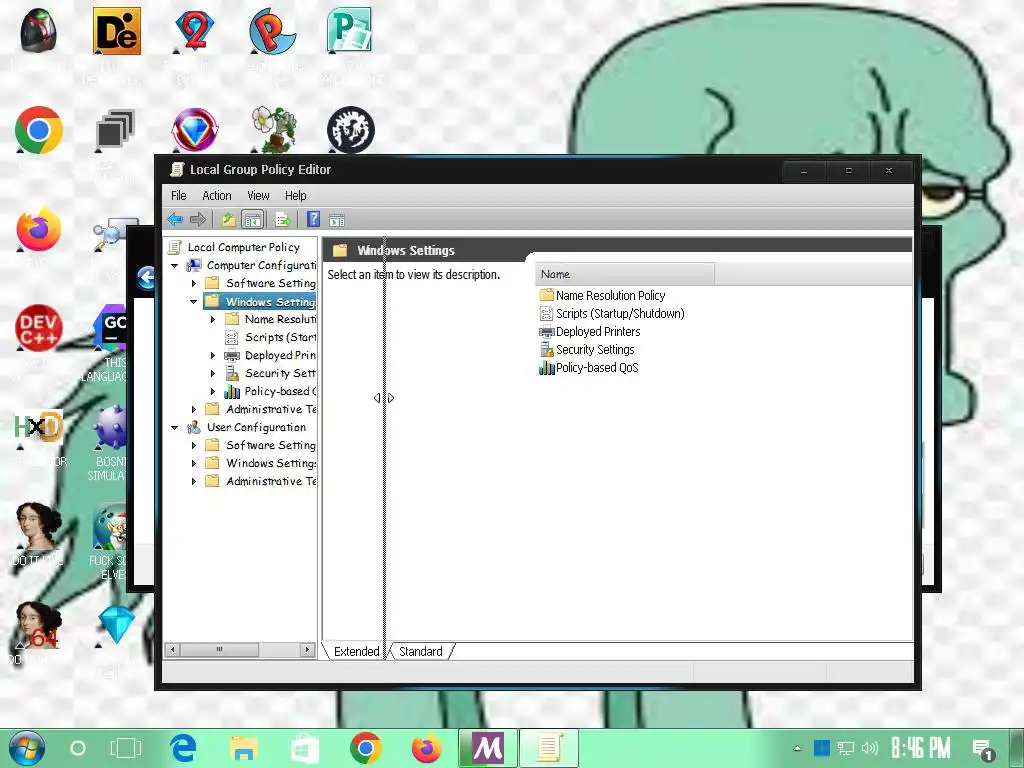Open Microsoft Store from the taskbar

tap(305, 748)
